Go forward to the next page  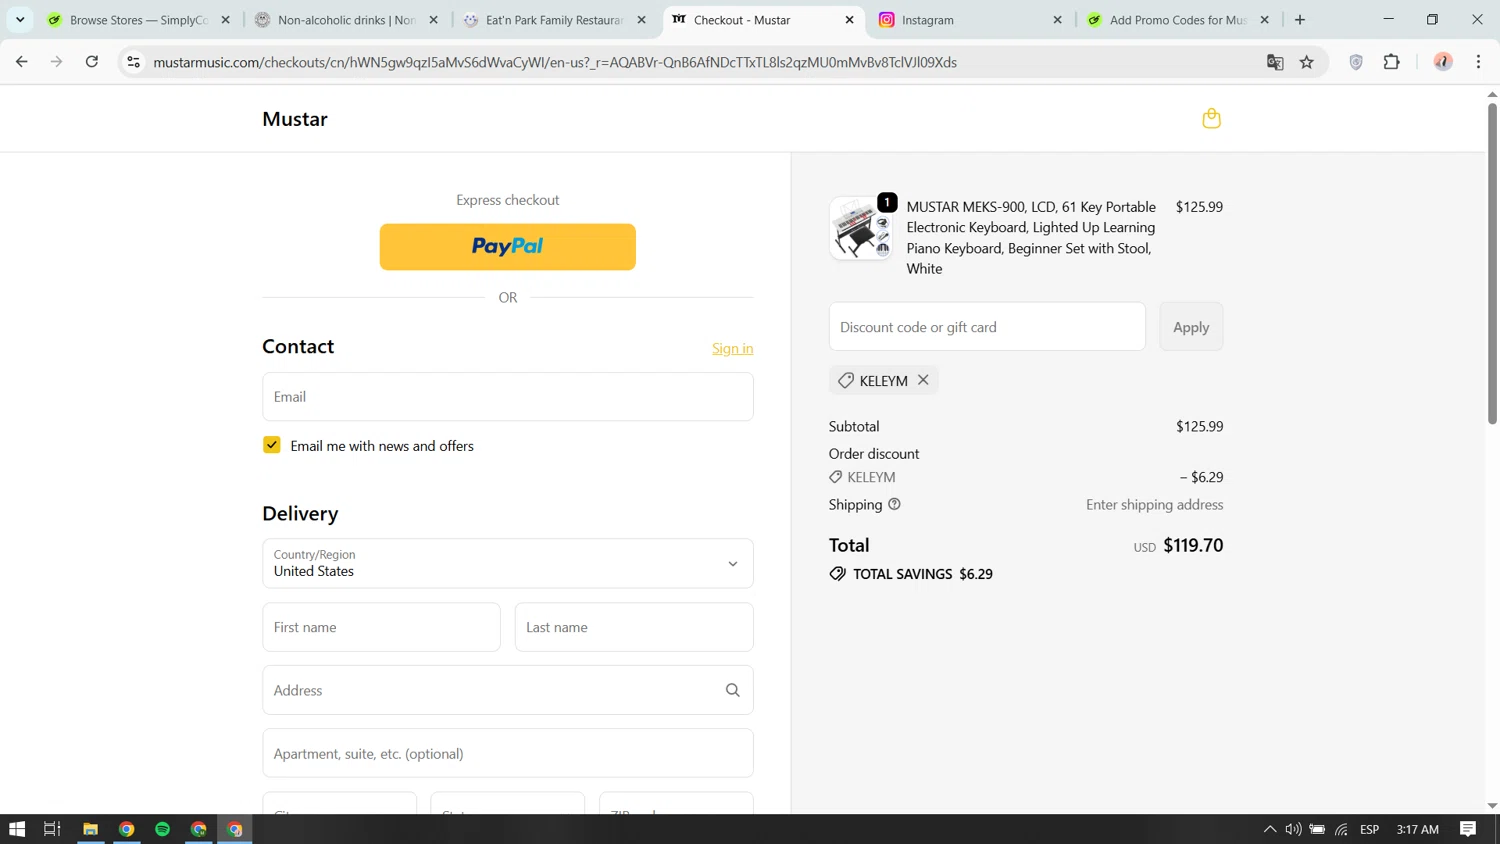coord(57,62)
